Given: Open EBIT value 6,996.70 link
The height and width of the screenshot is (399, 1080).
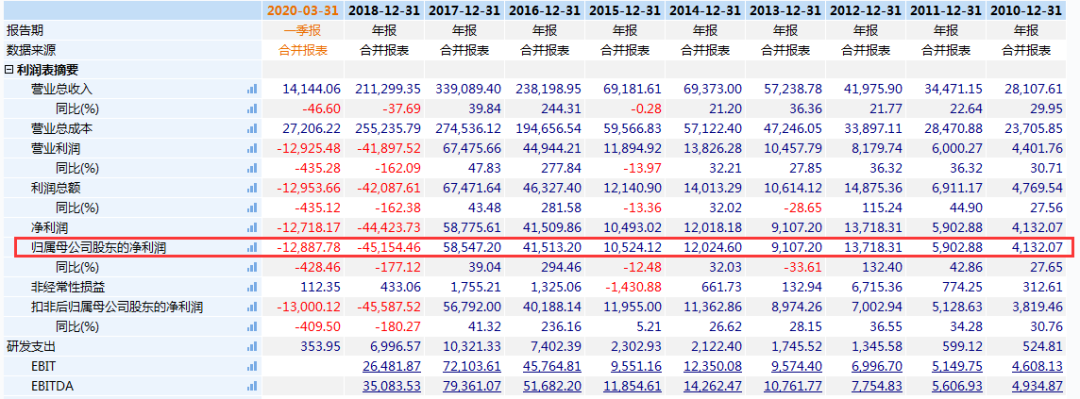Looking at the screenshot, I should [877, 367].
